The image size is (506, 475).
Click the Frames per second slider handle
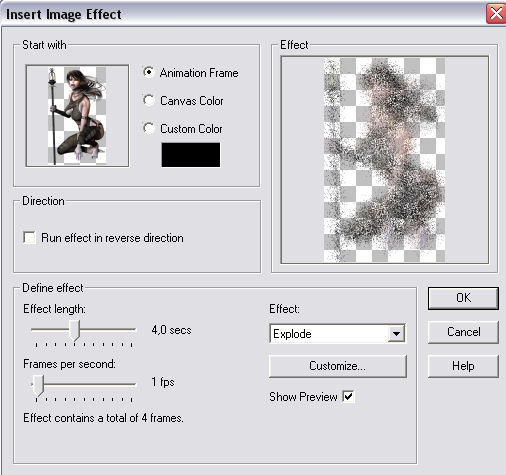pyautogui.click(x=39, y=385)
